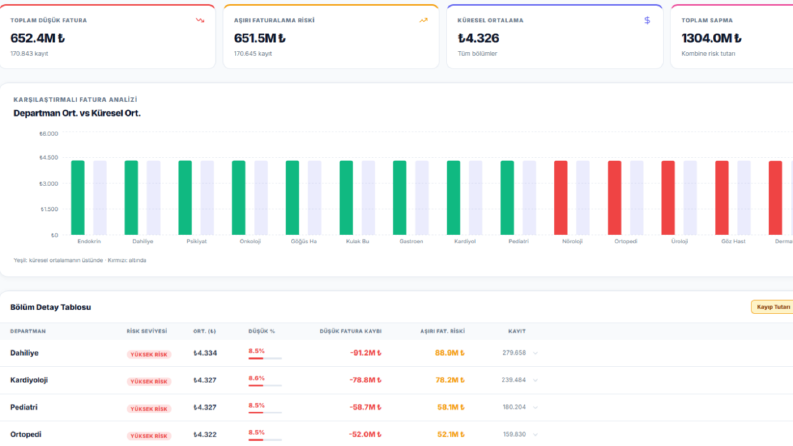
Task: Click the Dahiliye average ₺4.334 cell
Action: [205, 353]
